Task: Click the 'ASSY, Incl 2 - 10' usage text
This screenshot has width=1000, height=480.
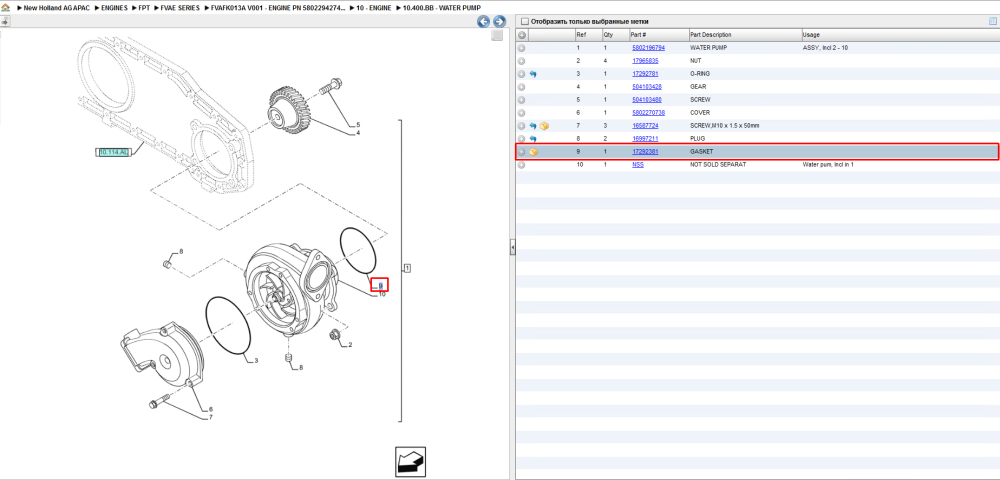Action: tap(825, 48)
